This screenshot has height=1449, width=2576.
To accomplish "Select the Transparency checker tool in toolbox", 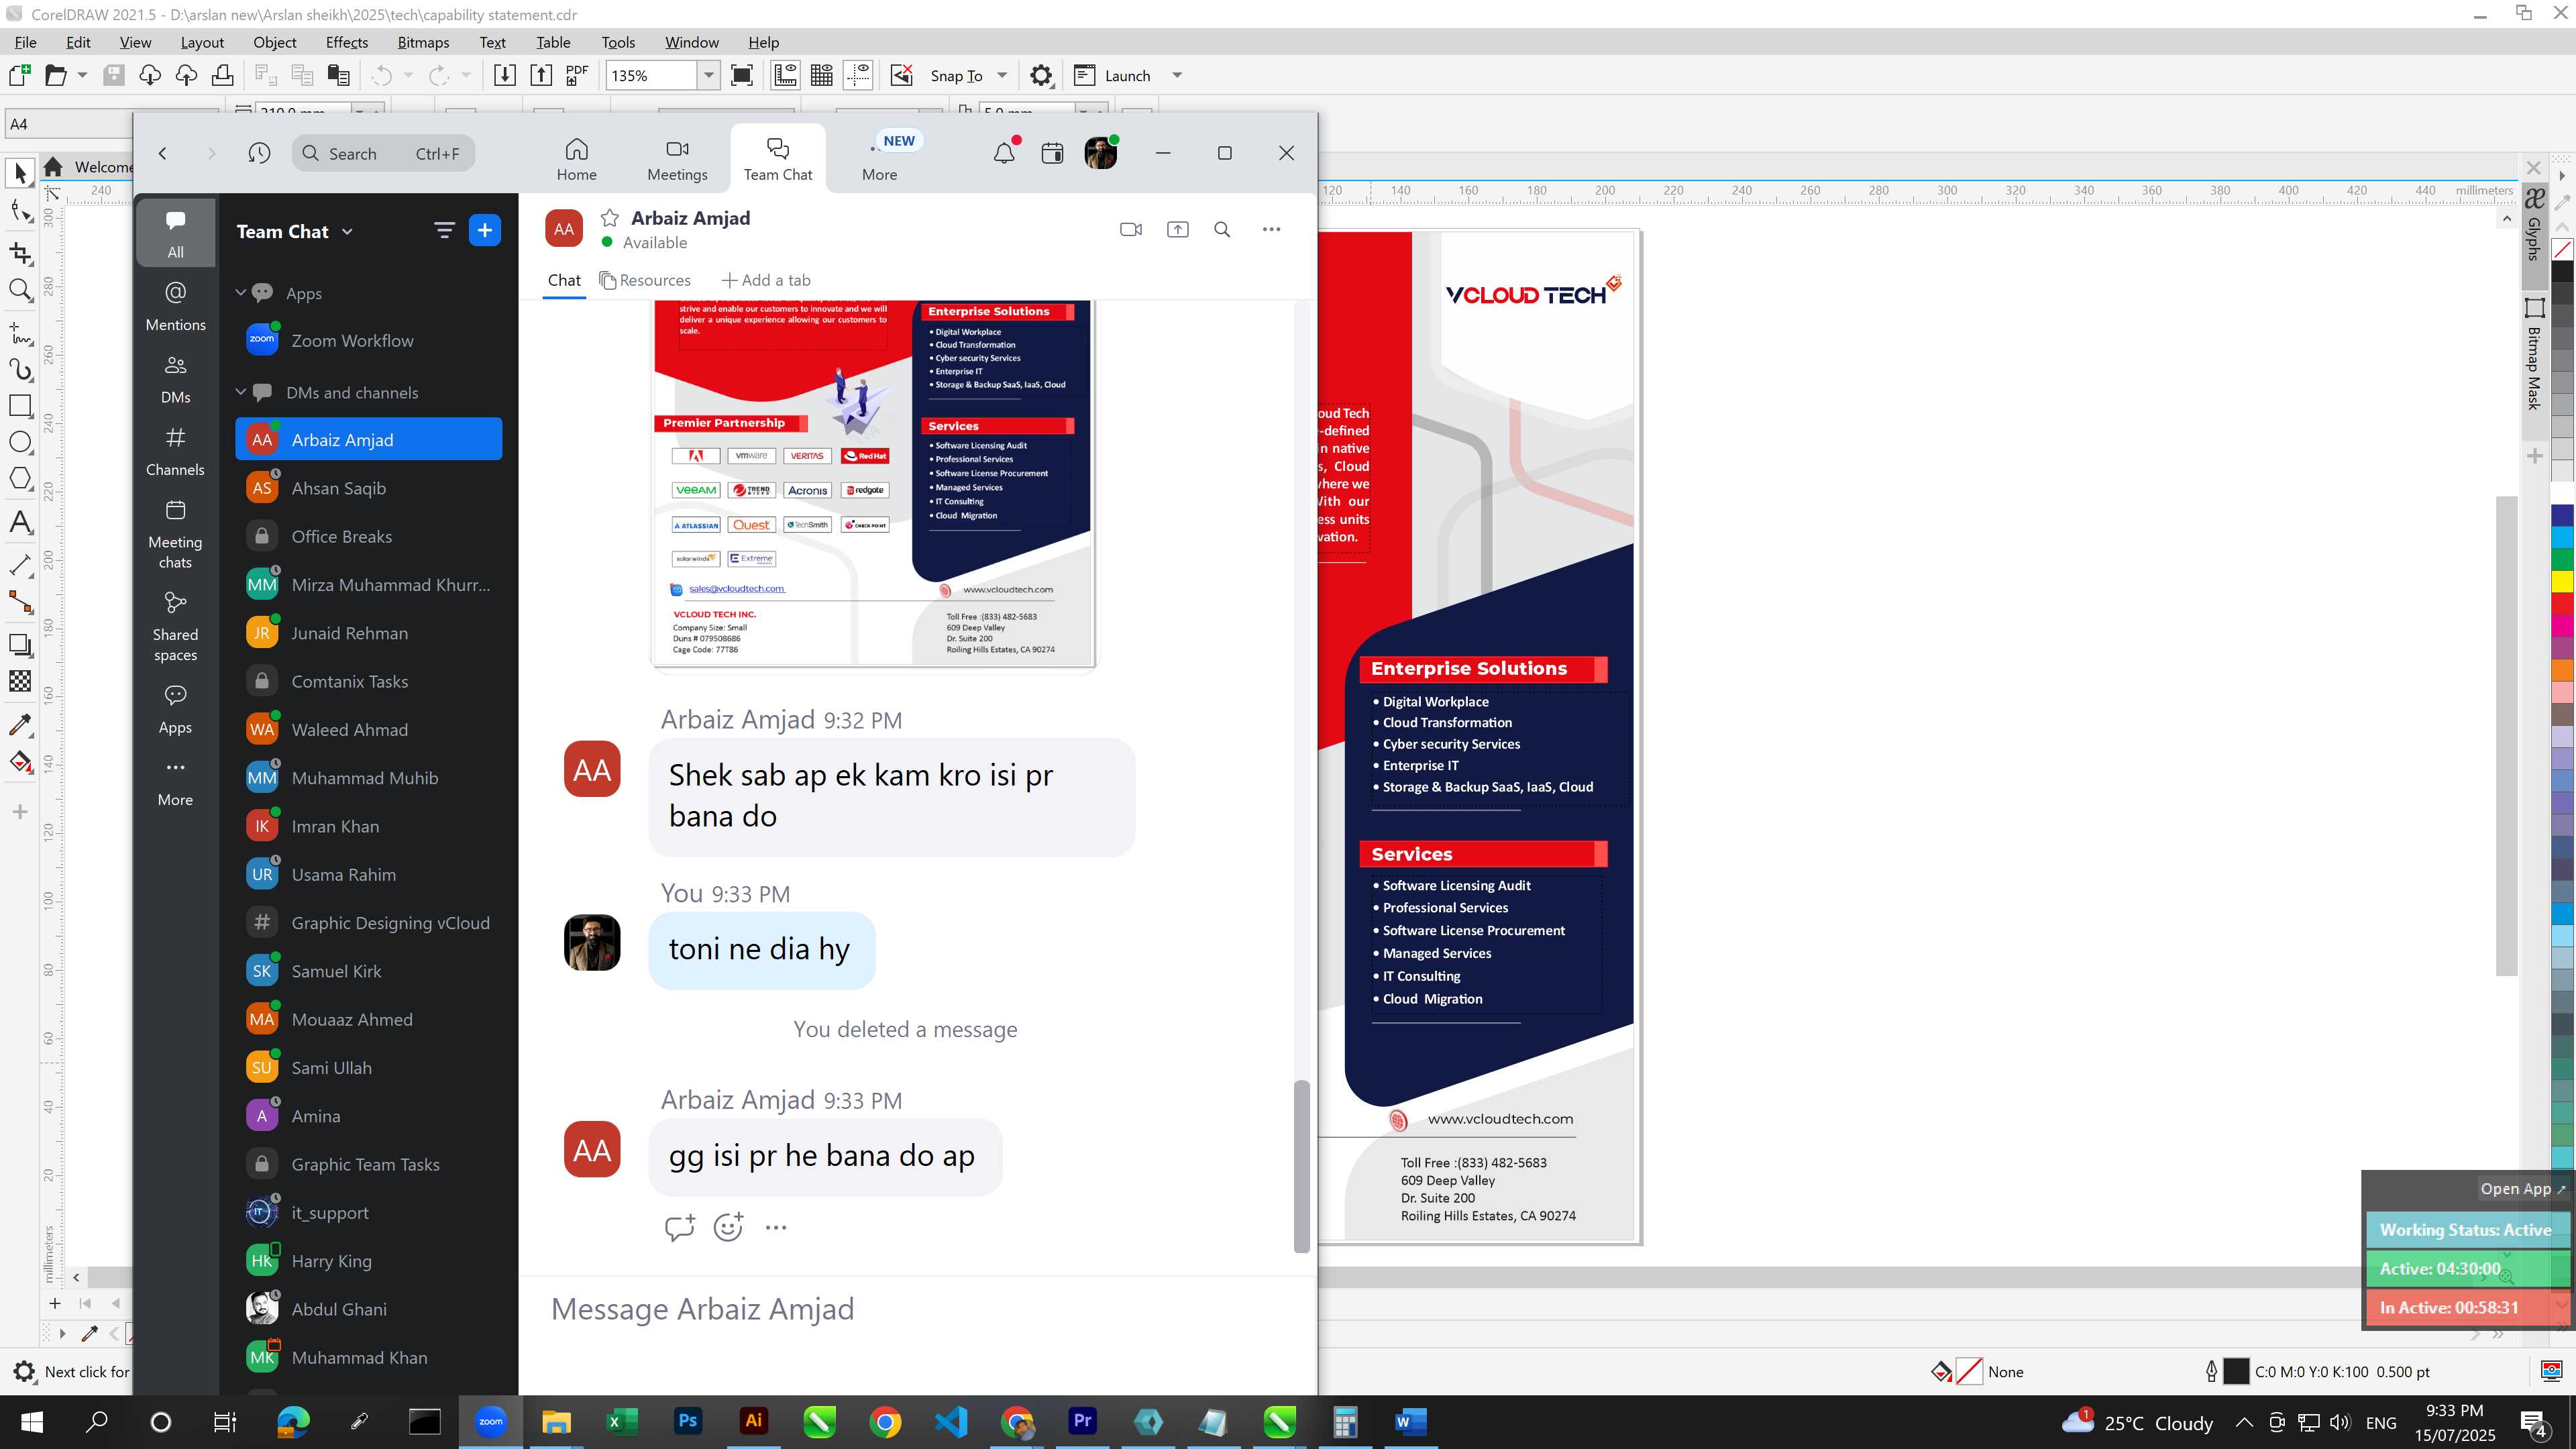I will (x=20, y=681).
